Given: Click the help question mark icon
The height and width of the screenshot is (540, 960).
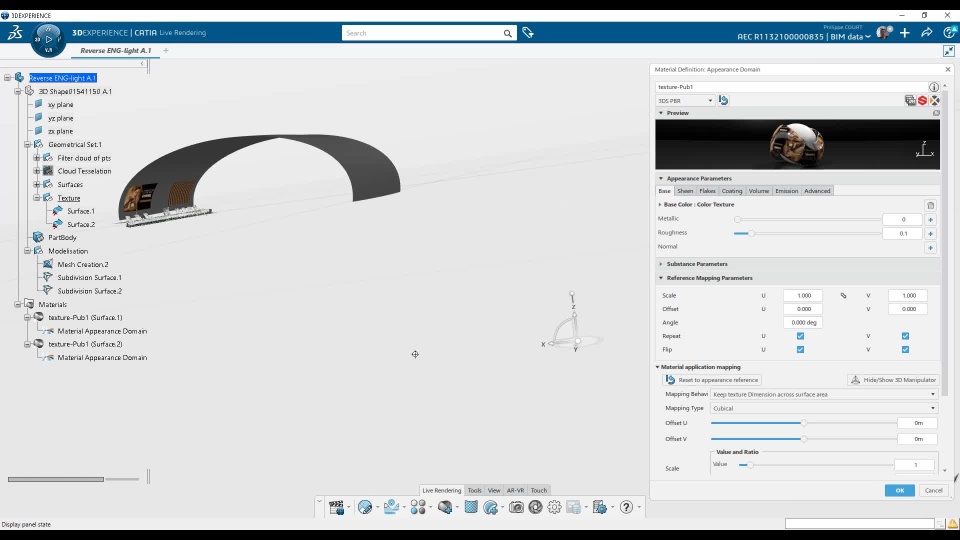Looking at the screenshot, I should coord(626,508).
